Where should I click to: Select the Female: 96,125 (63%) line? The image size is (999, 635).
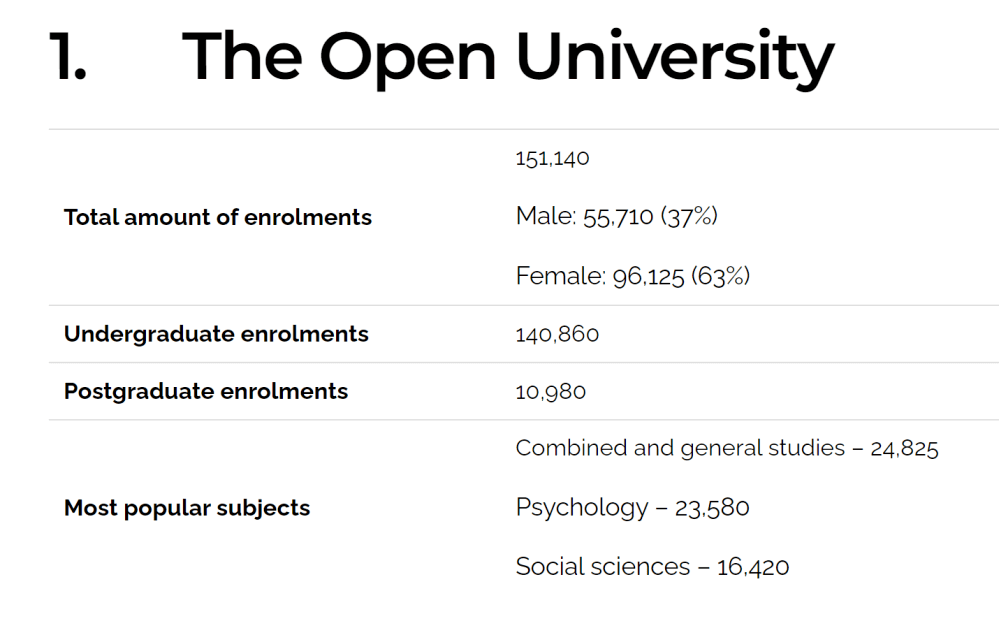pyautogui.click(x=633, y=276)
